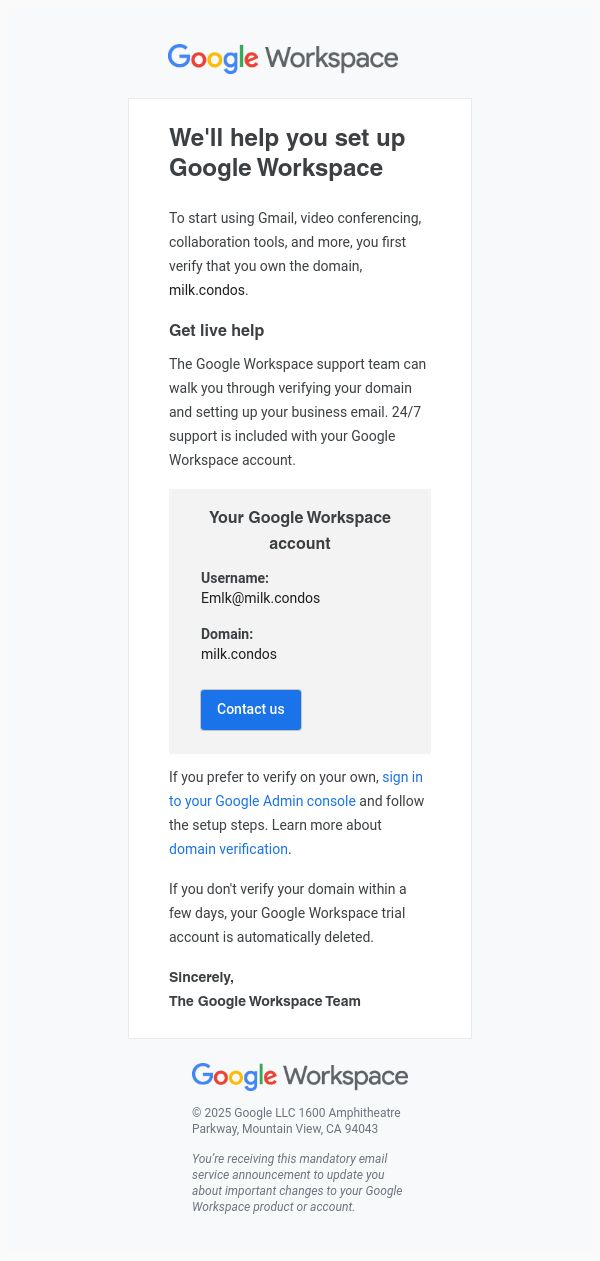Click the © 2025 Google LLC address text
Image resolution: width=600 pixels, height=1261 pixels.
click(x=296, y=1121)
